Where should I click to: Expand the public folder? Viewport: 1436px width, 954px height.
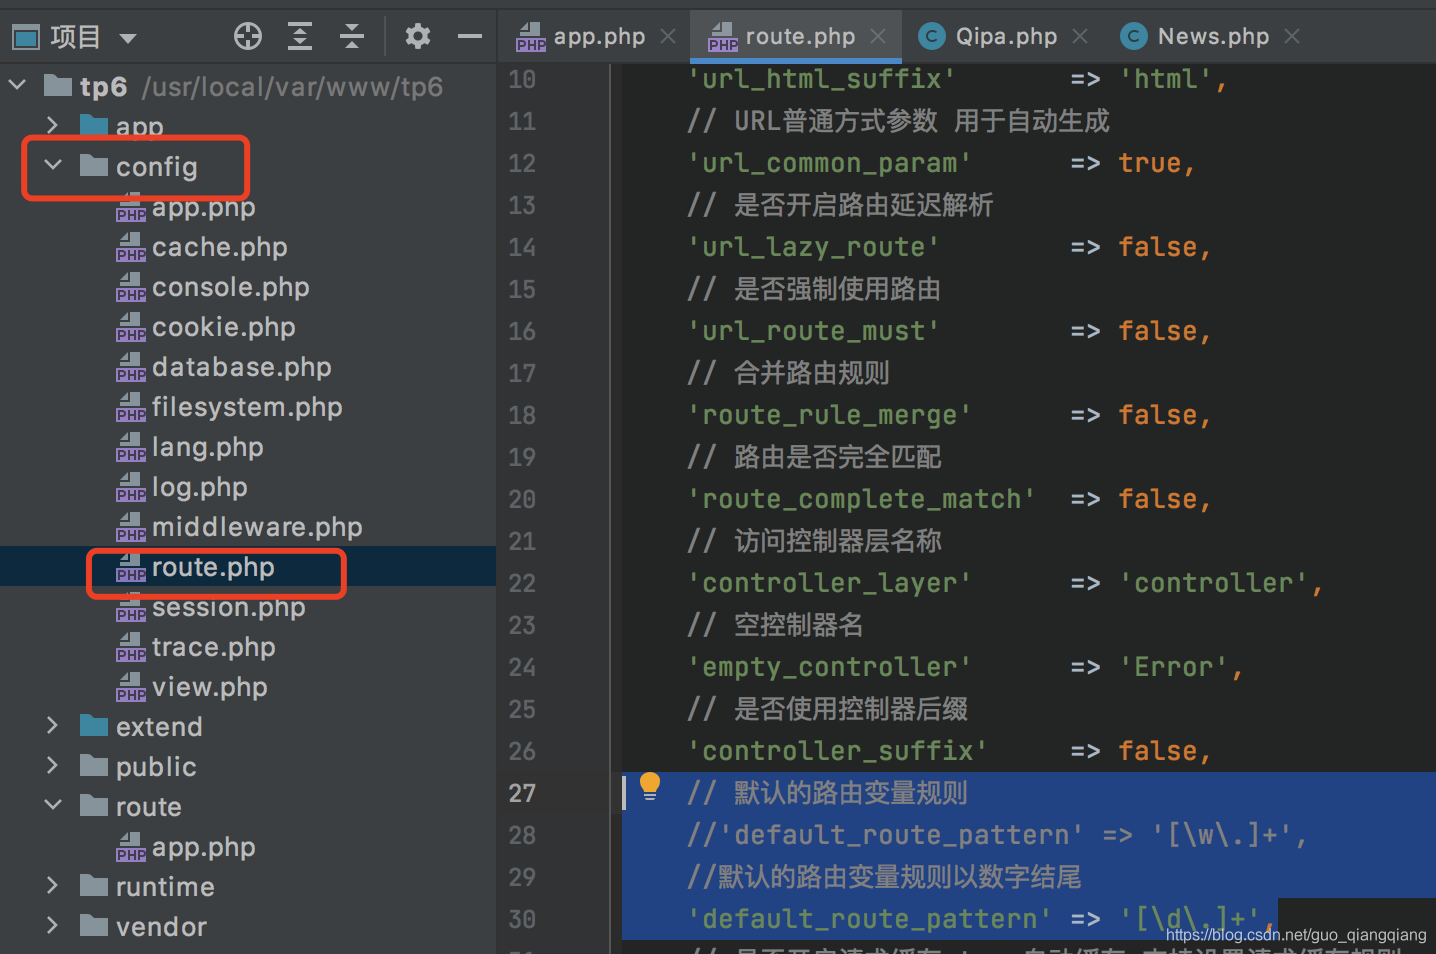pos(53,766)
